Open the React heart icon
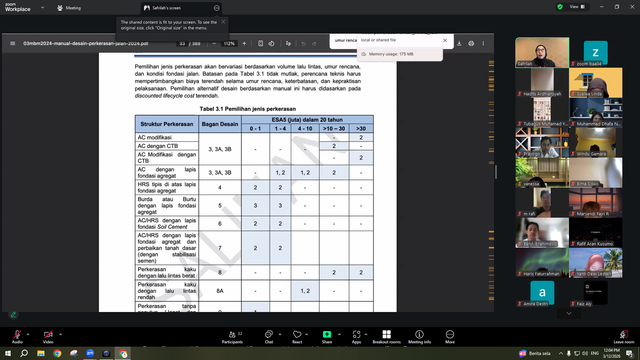Viewport: 640px width, 360px height. click(297, 334)
